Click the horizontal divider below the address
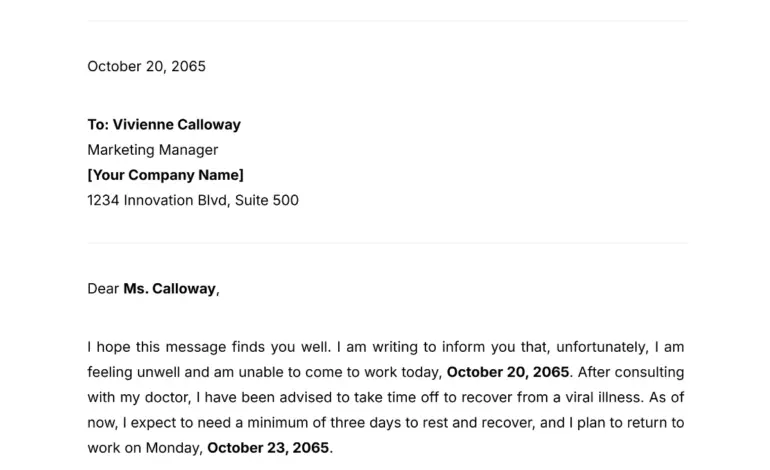 (x=387, y=243)
